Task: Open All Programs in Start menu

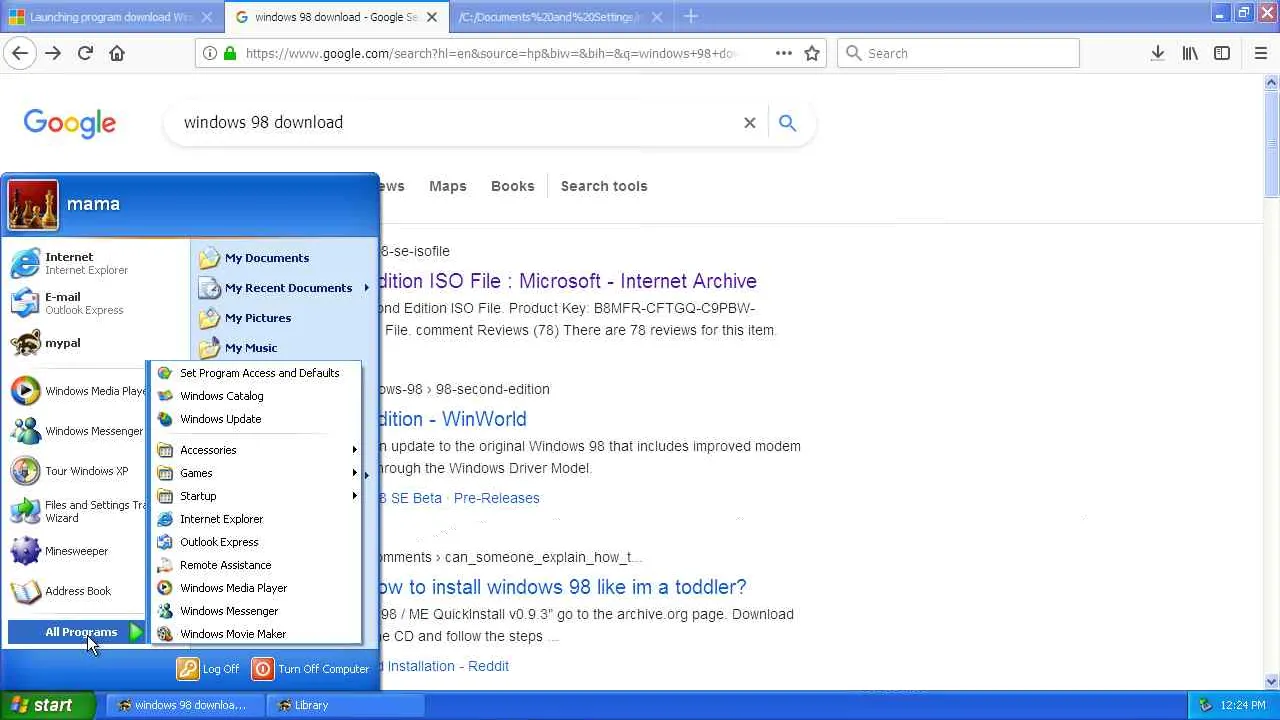Action: (78, 632)
